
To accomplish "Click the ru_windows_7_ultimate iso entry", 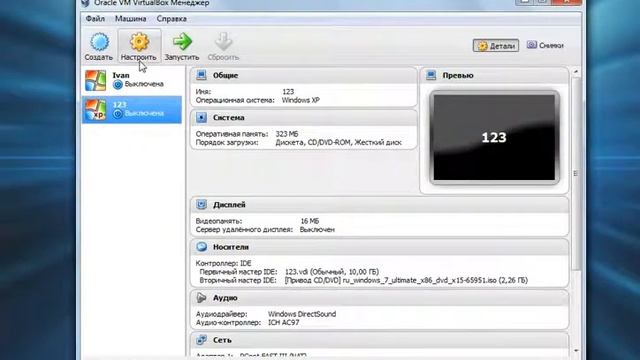I will coord(406,280).
